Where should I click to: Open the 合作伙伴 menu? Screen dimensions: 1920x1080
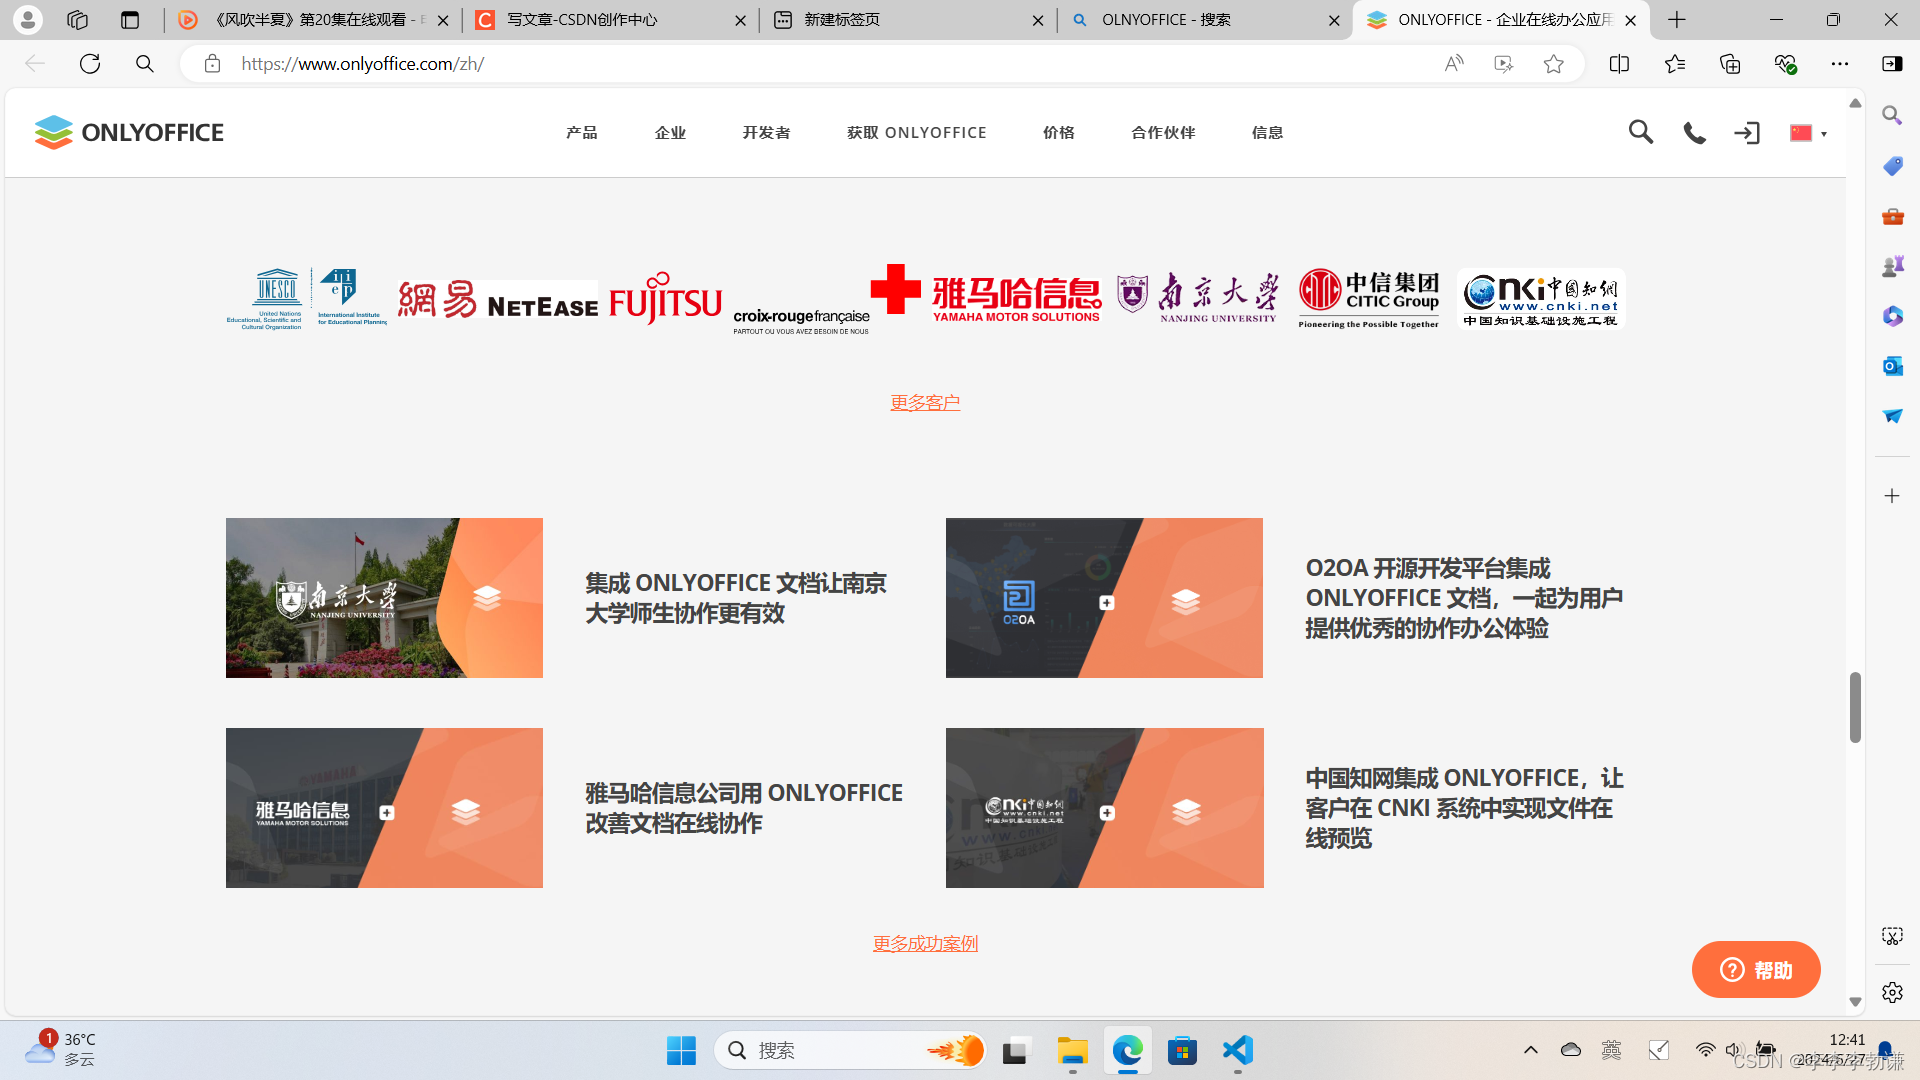(x=1163, y=132)
